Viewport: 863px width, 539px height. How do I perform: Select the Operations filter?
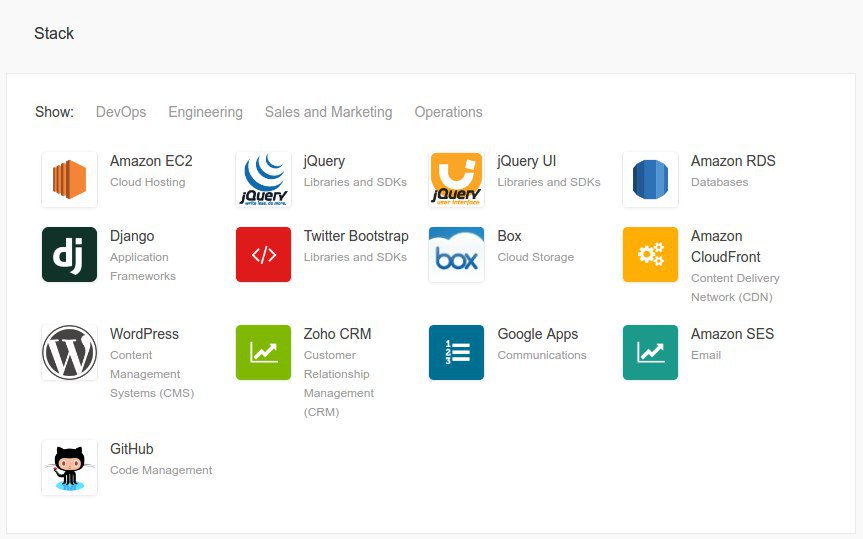coord(449,112)
